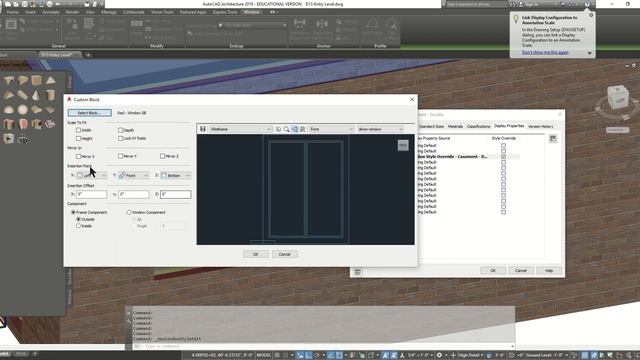Select the Pyramid mass element tool
This screenshot has height=360, width=640.
click(x=51, y=80)
